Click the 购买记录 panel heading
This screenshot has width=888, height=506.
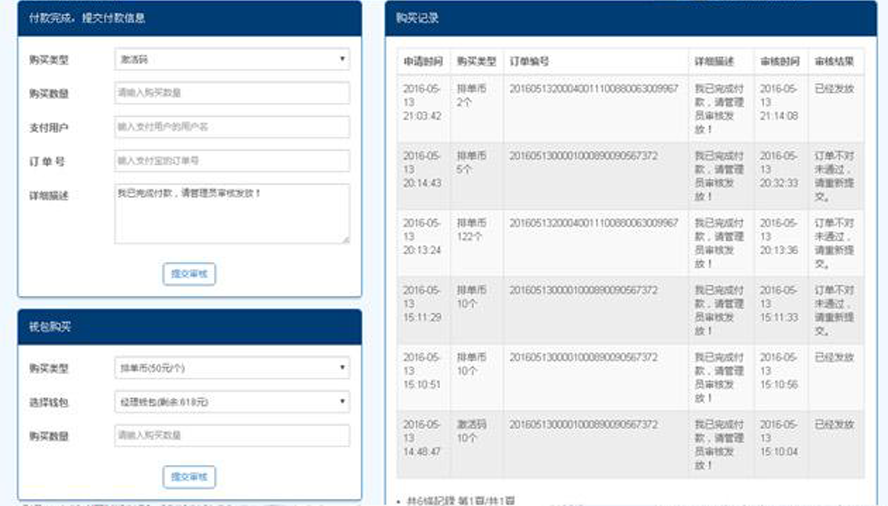tap(417, 18)
